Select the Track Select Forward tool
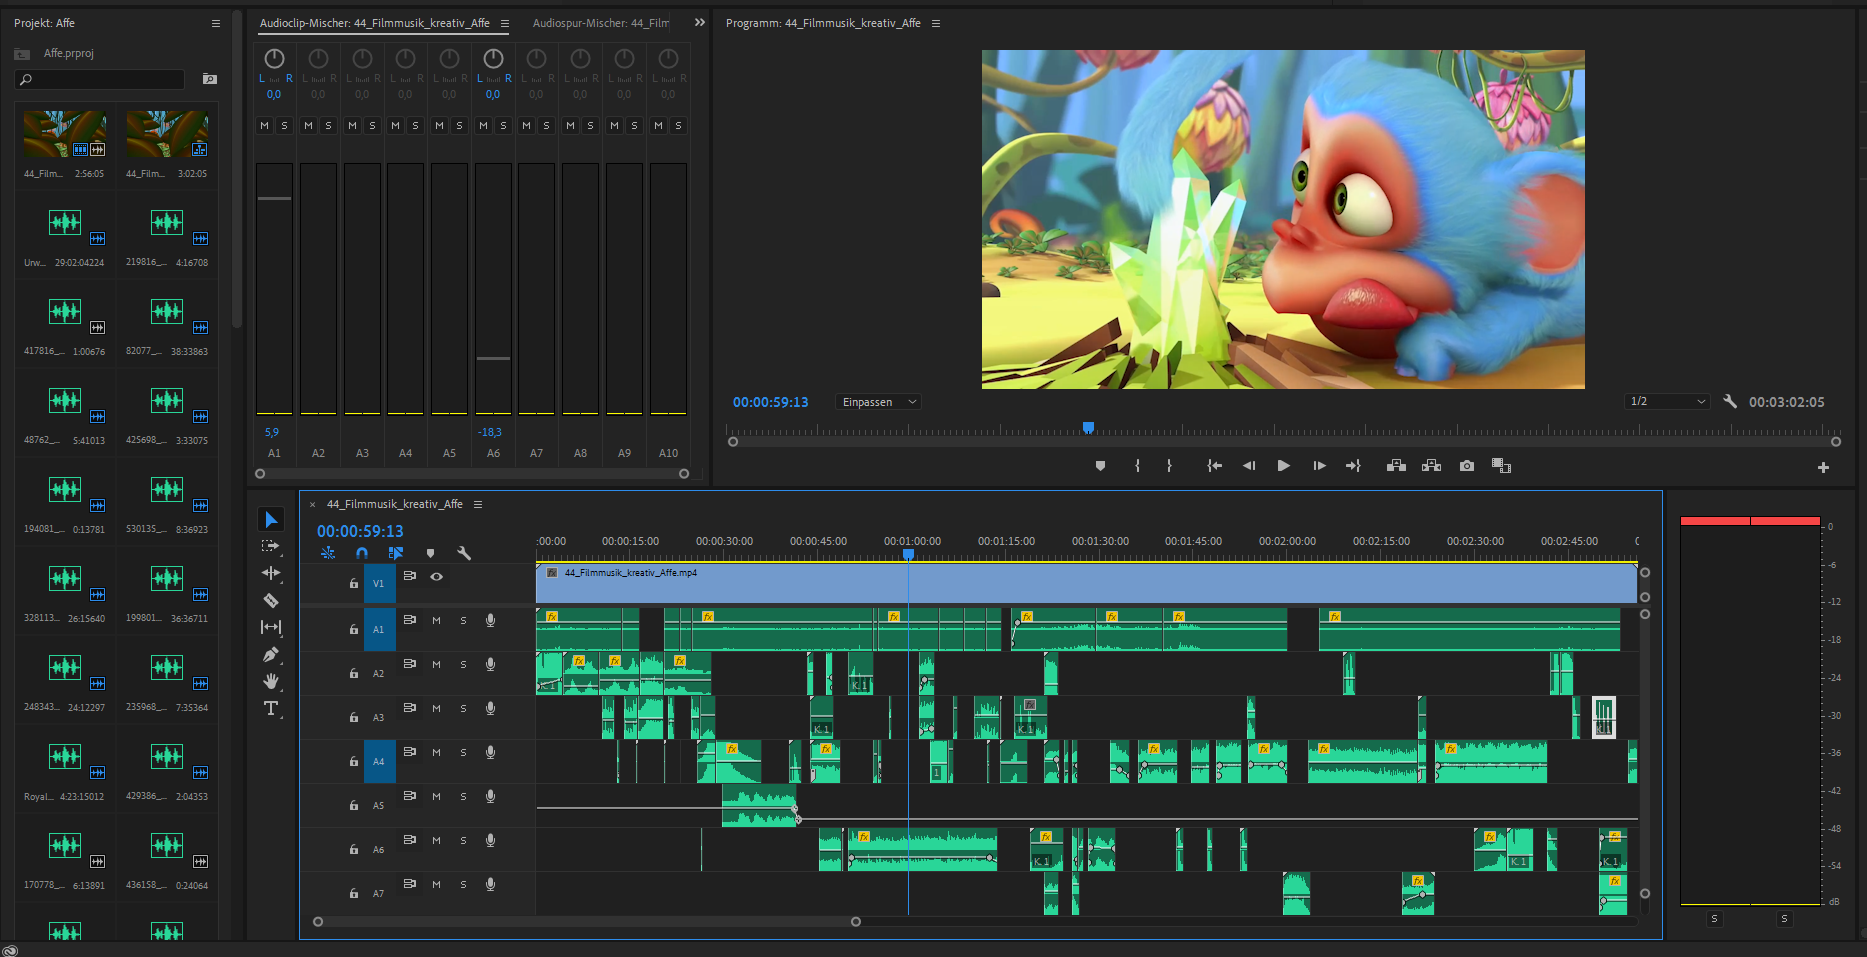The width and height of the screenshot is (1867, 957). click(271, 546)
